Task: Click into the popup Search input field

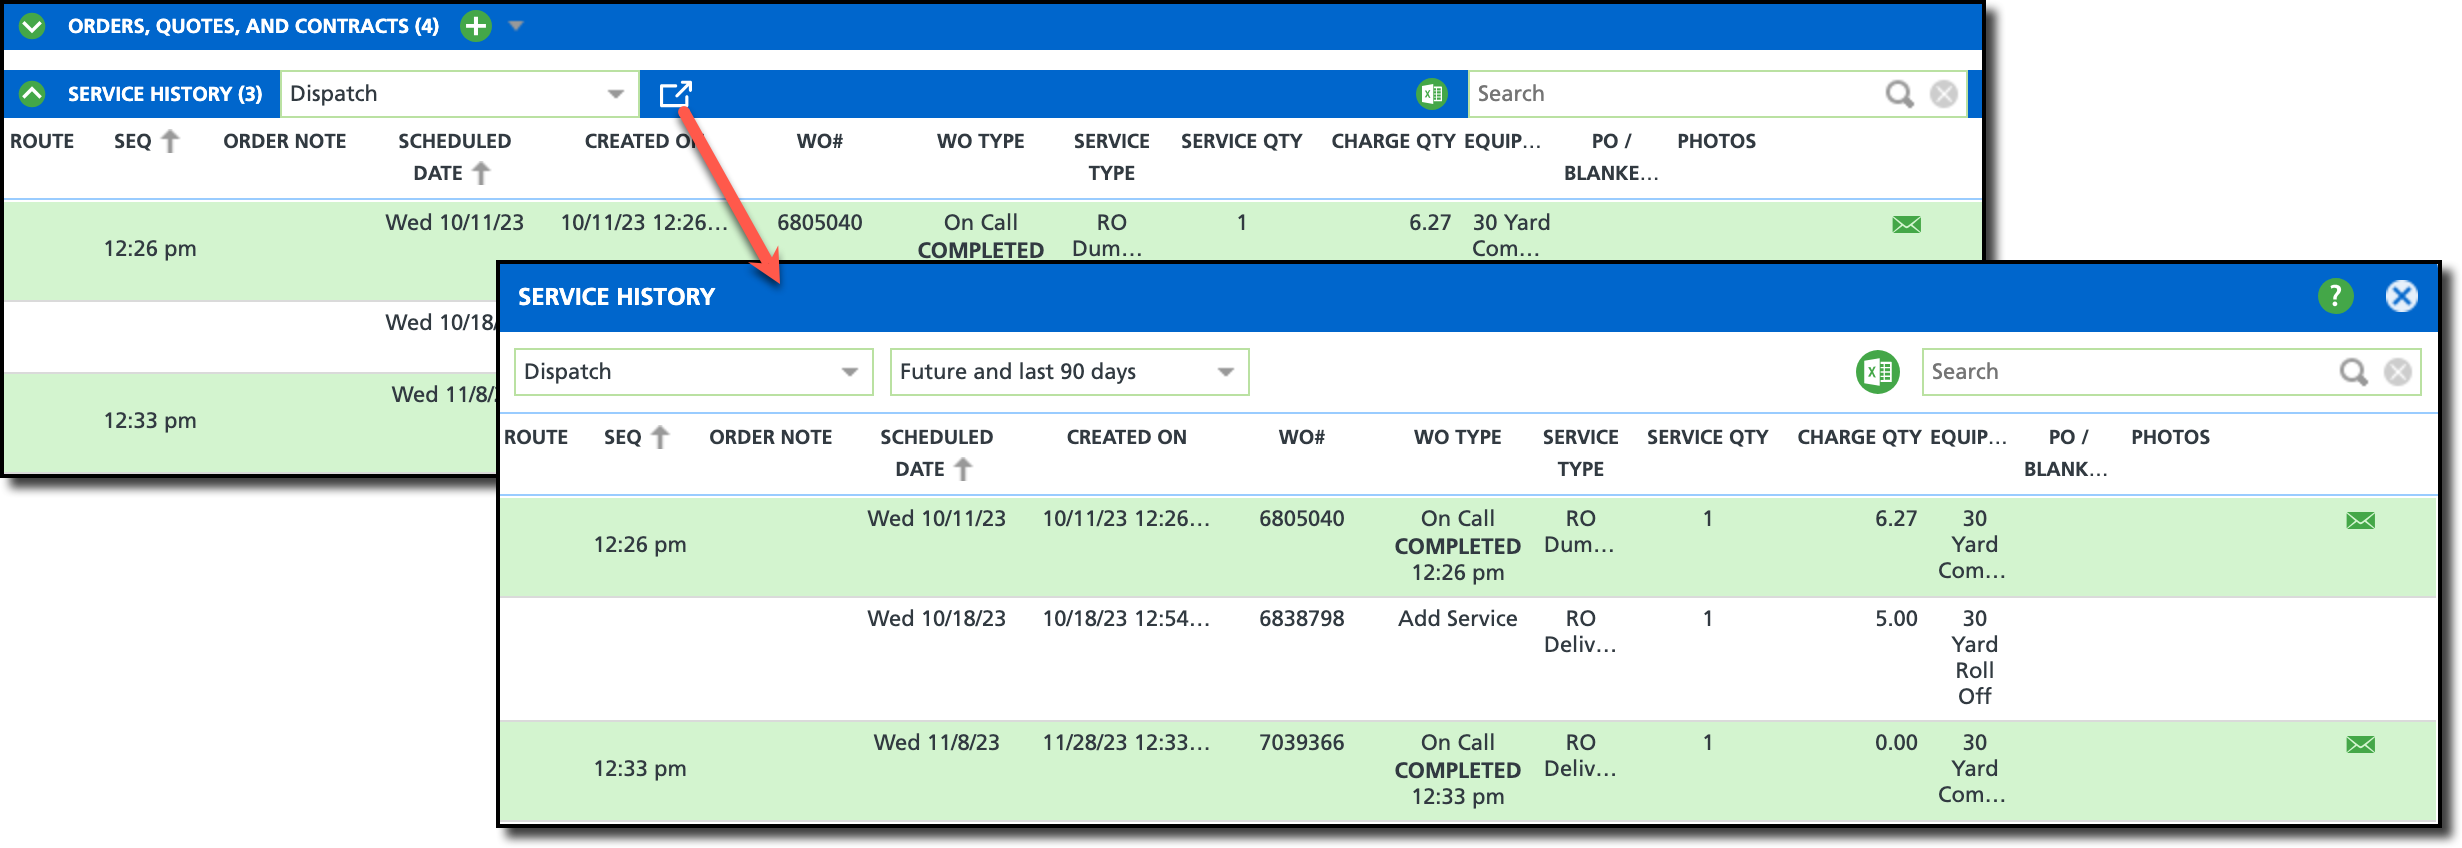Action: point(2130,372)
